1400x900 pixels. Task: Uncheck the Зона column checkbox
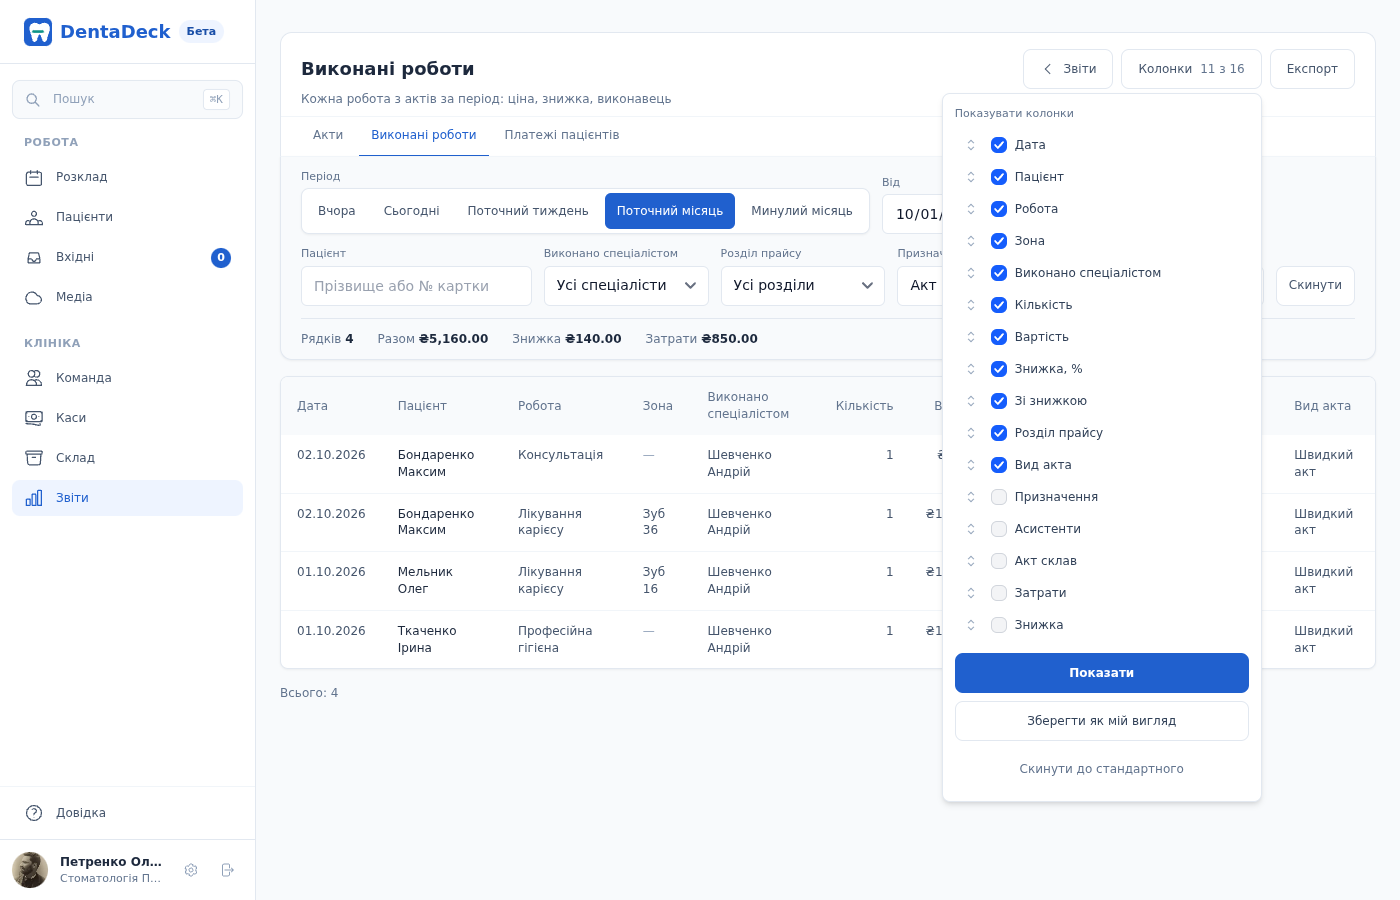tap(999, 241)
